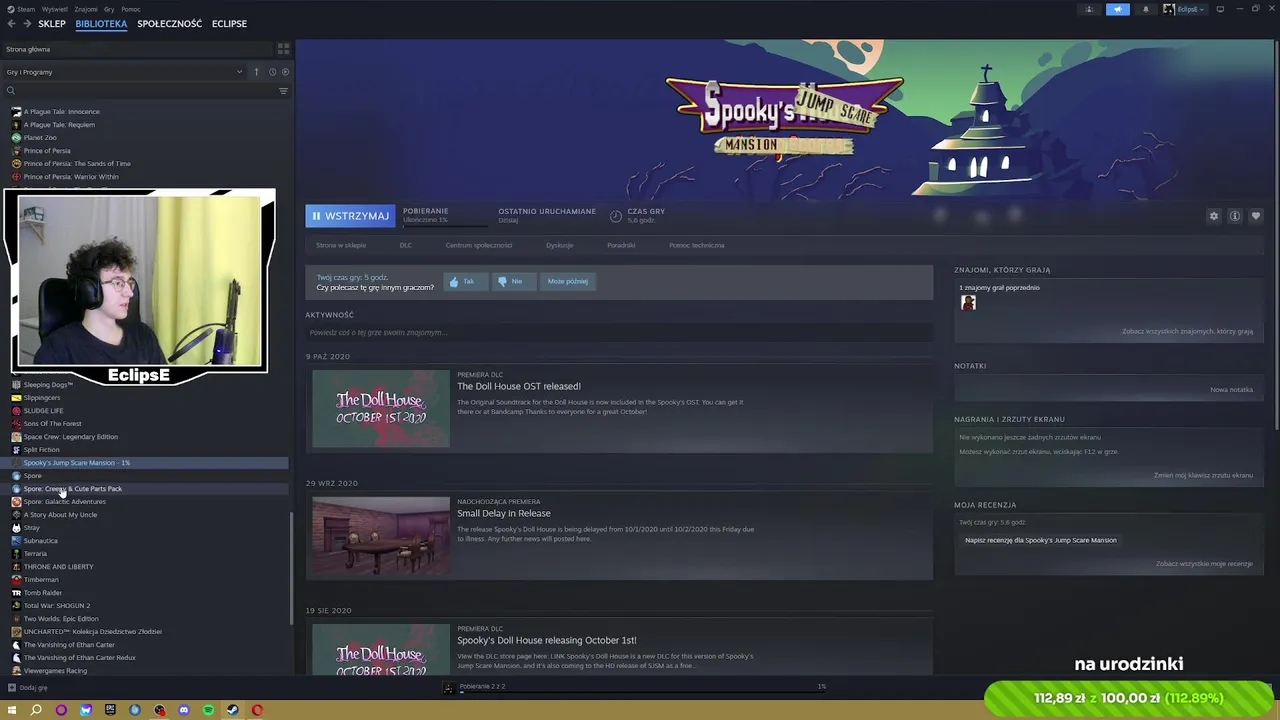Open Pomoc techniczna link
Screen dimensions: 1280x720
click(x=696, y=245)
